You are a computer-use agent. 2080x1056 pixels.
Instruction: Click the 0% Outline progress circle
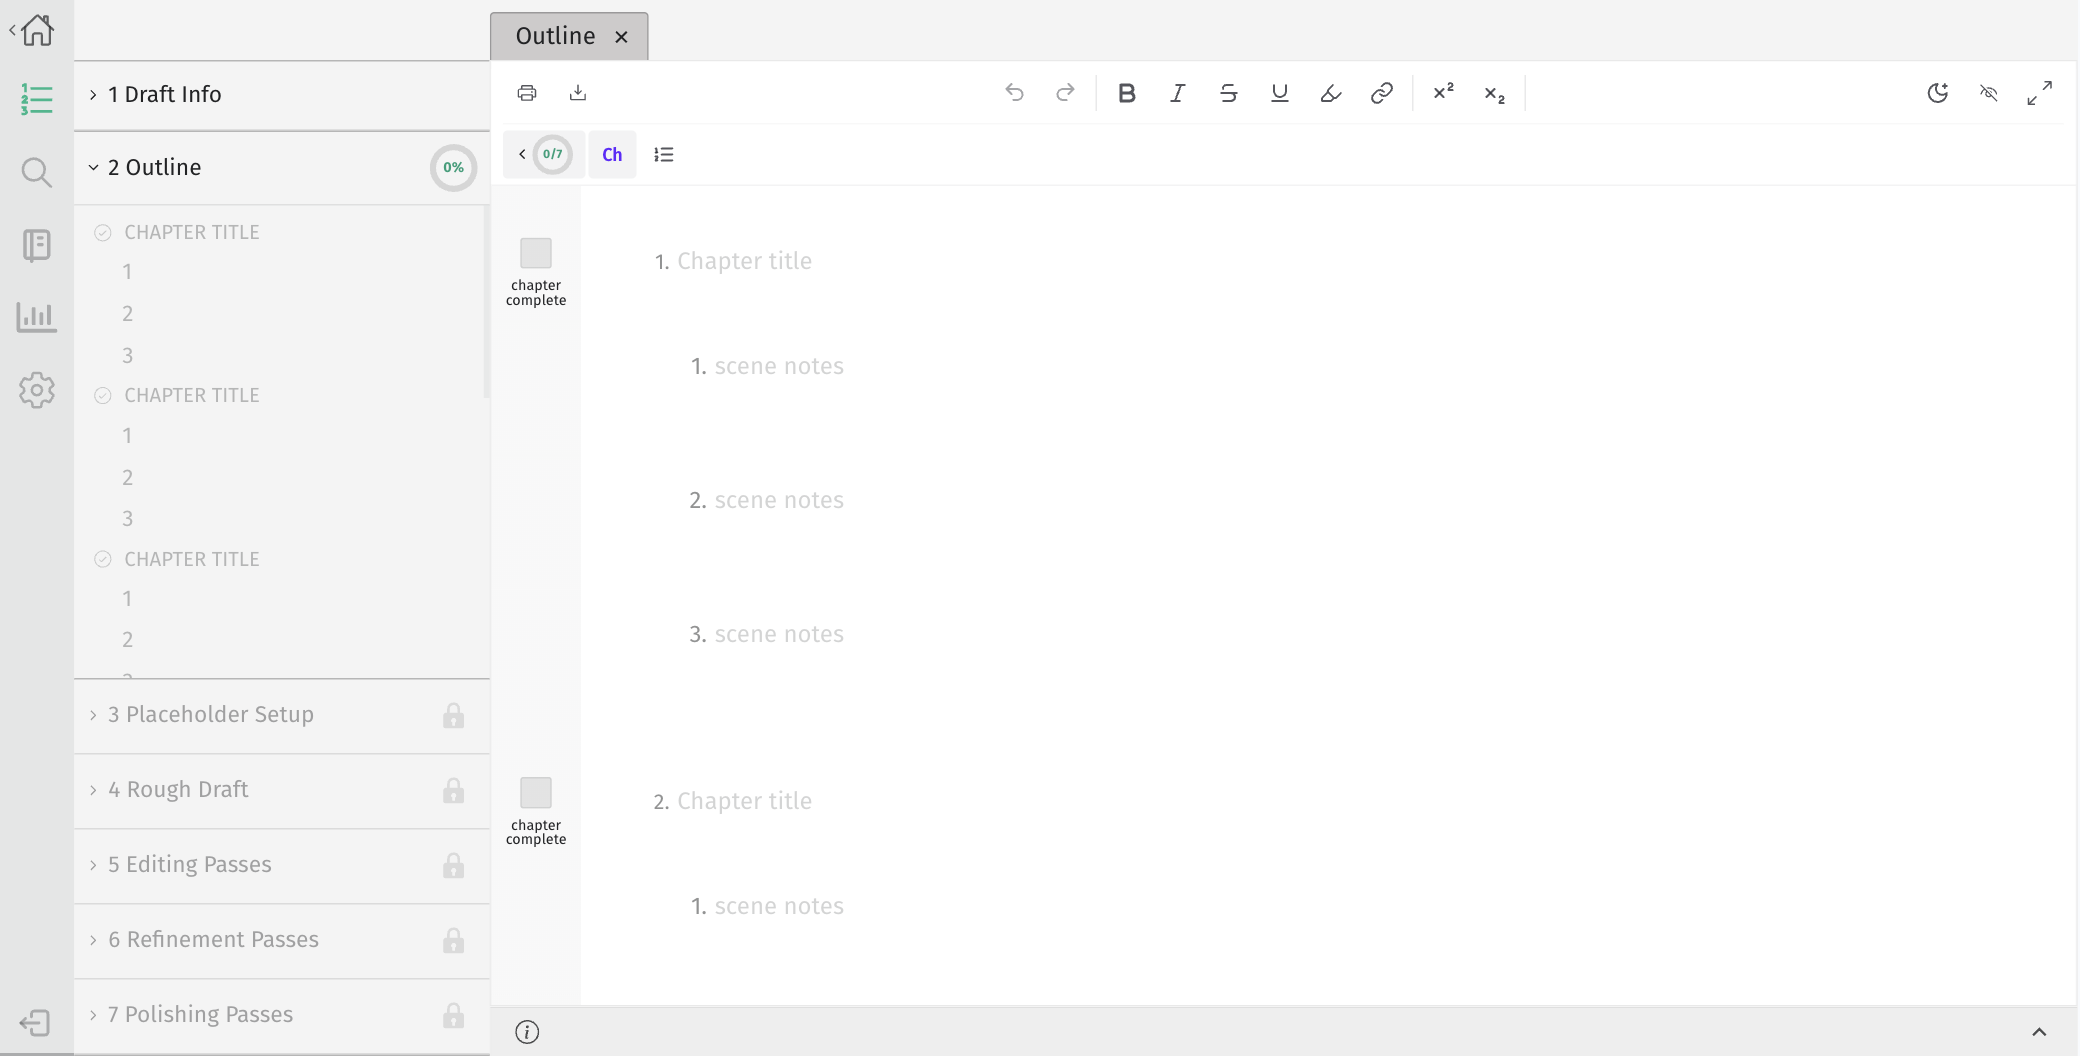click(x=453, y=167)
